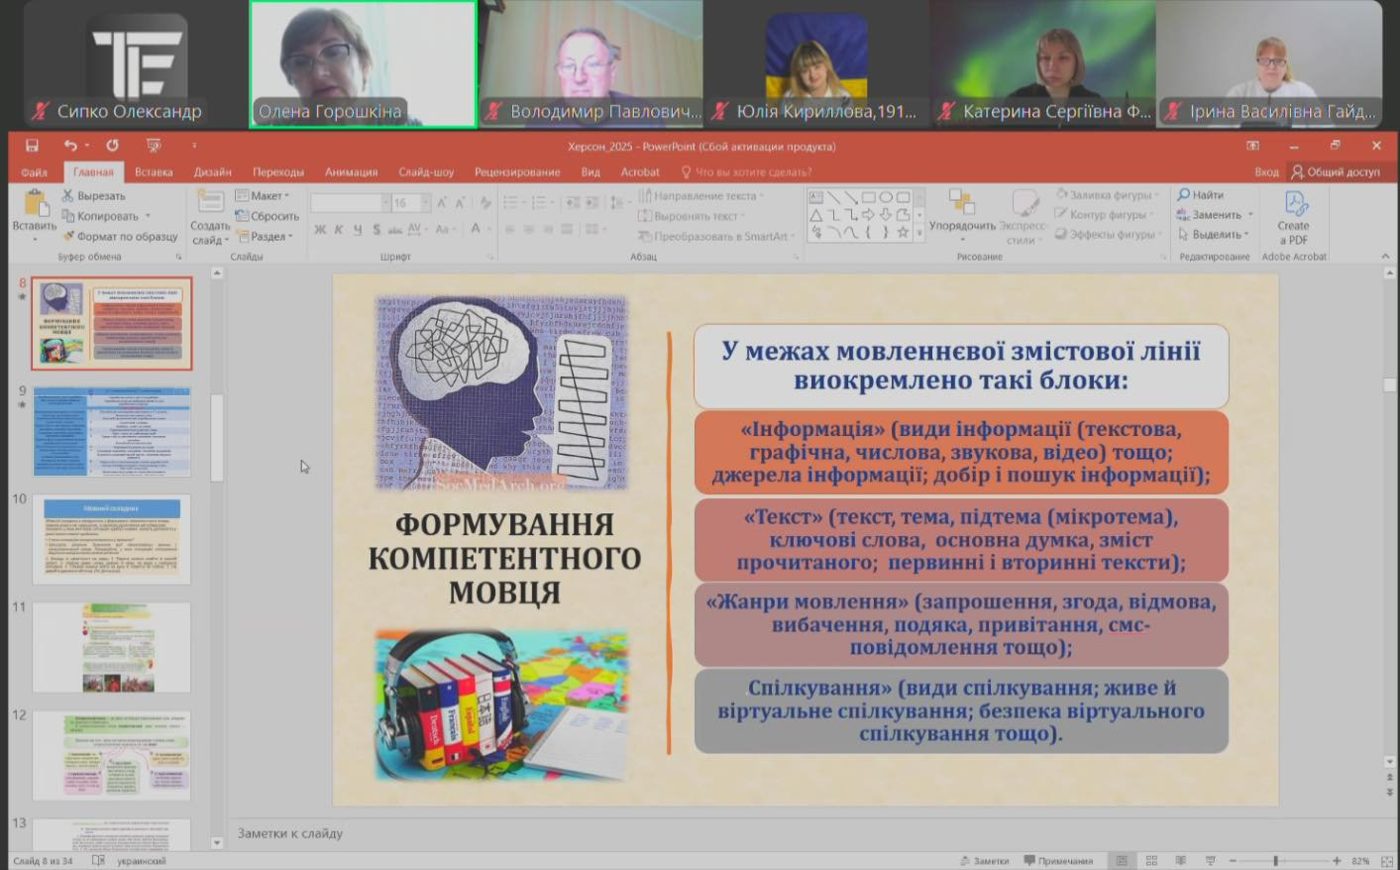1400x870 pixels.
Task: Switch to the Acrobat tab
Action: pos(640,172)
